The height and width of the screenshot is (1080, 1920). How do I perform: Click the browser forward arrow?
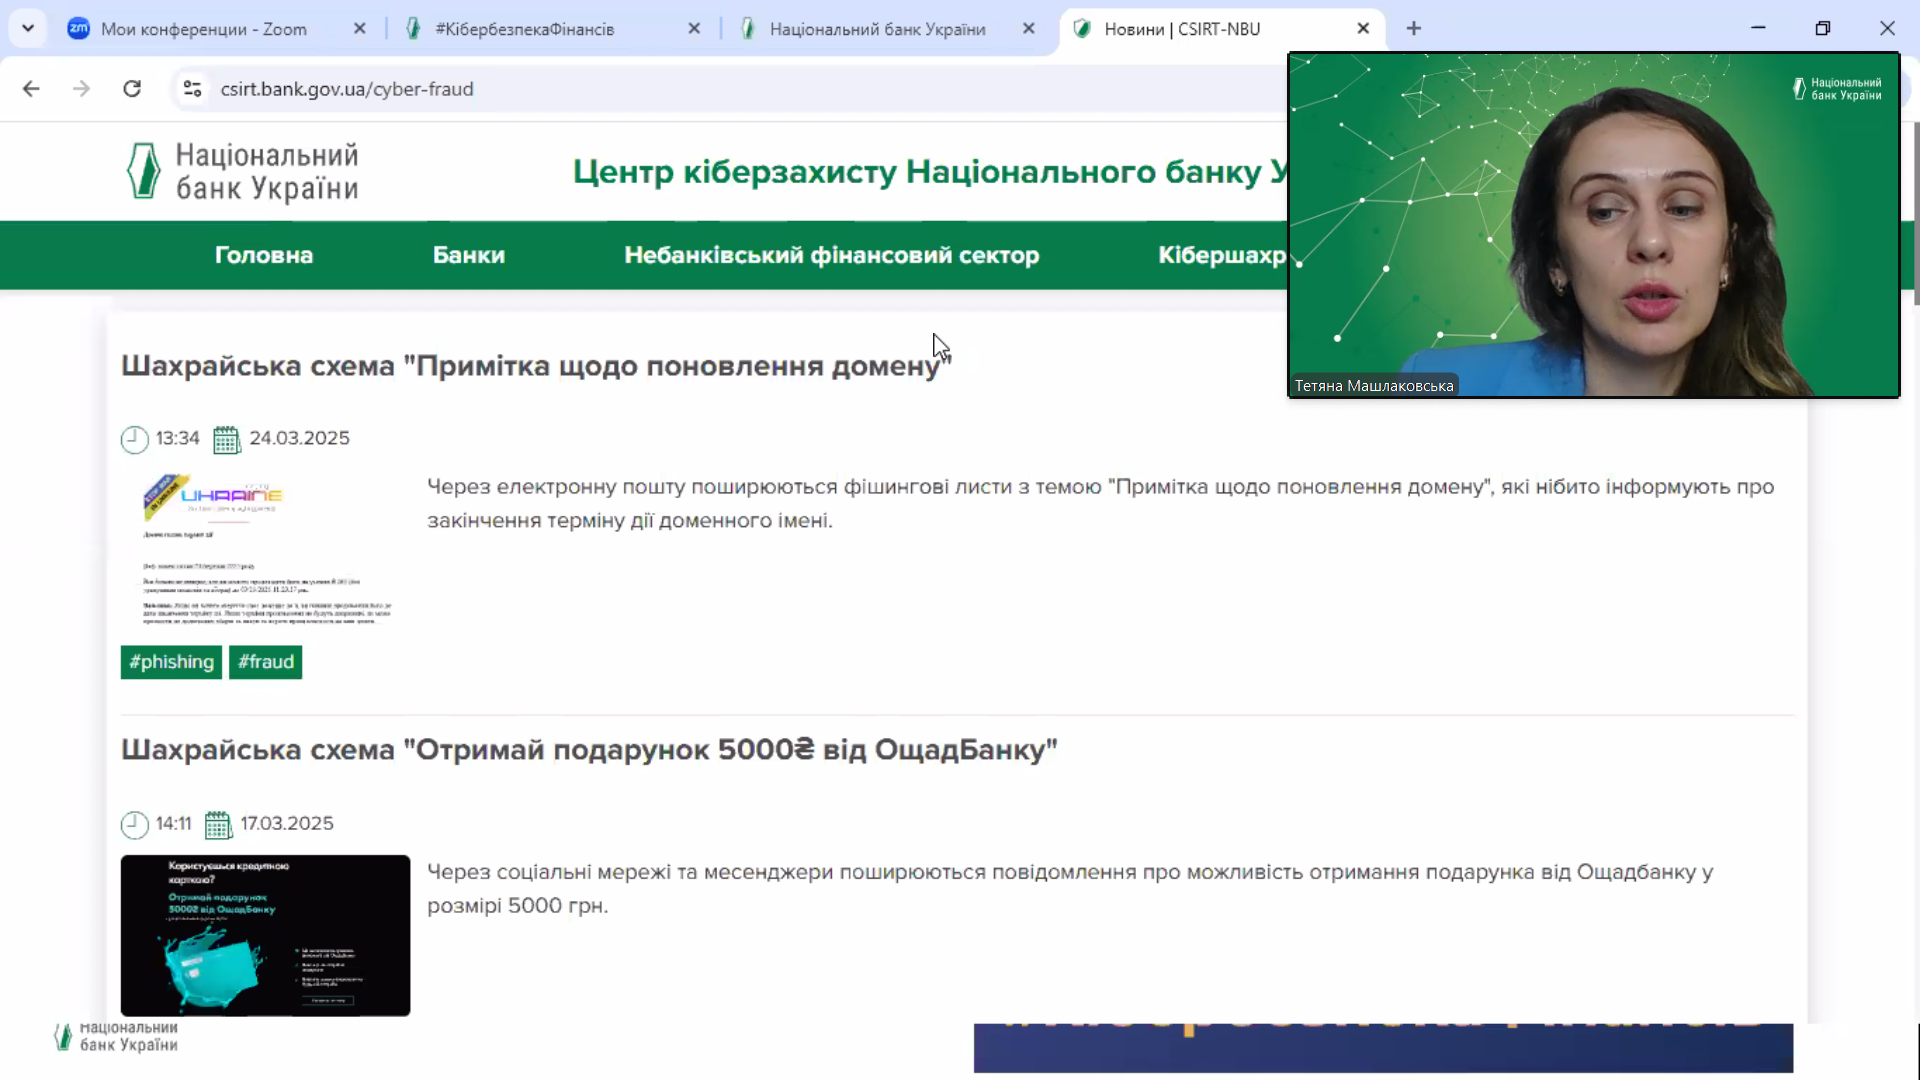(81, 89)
